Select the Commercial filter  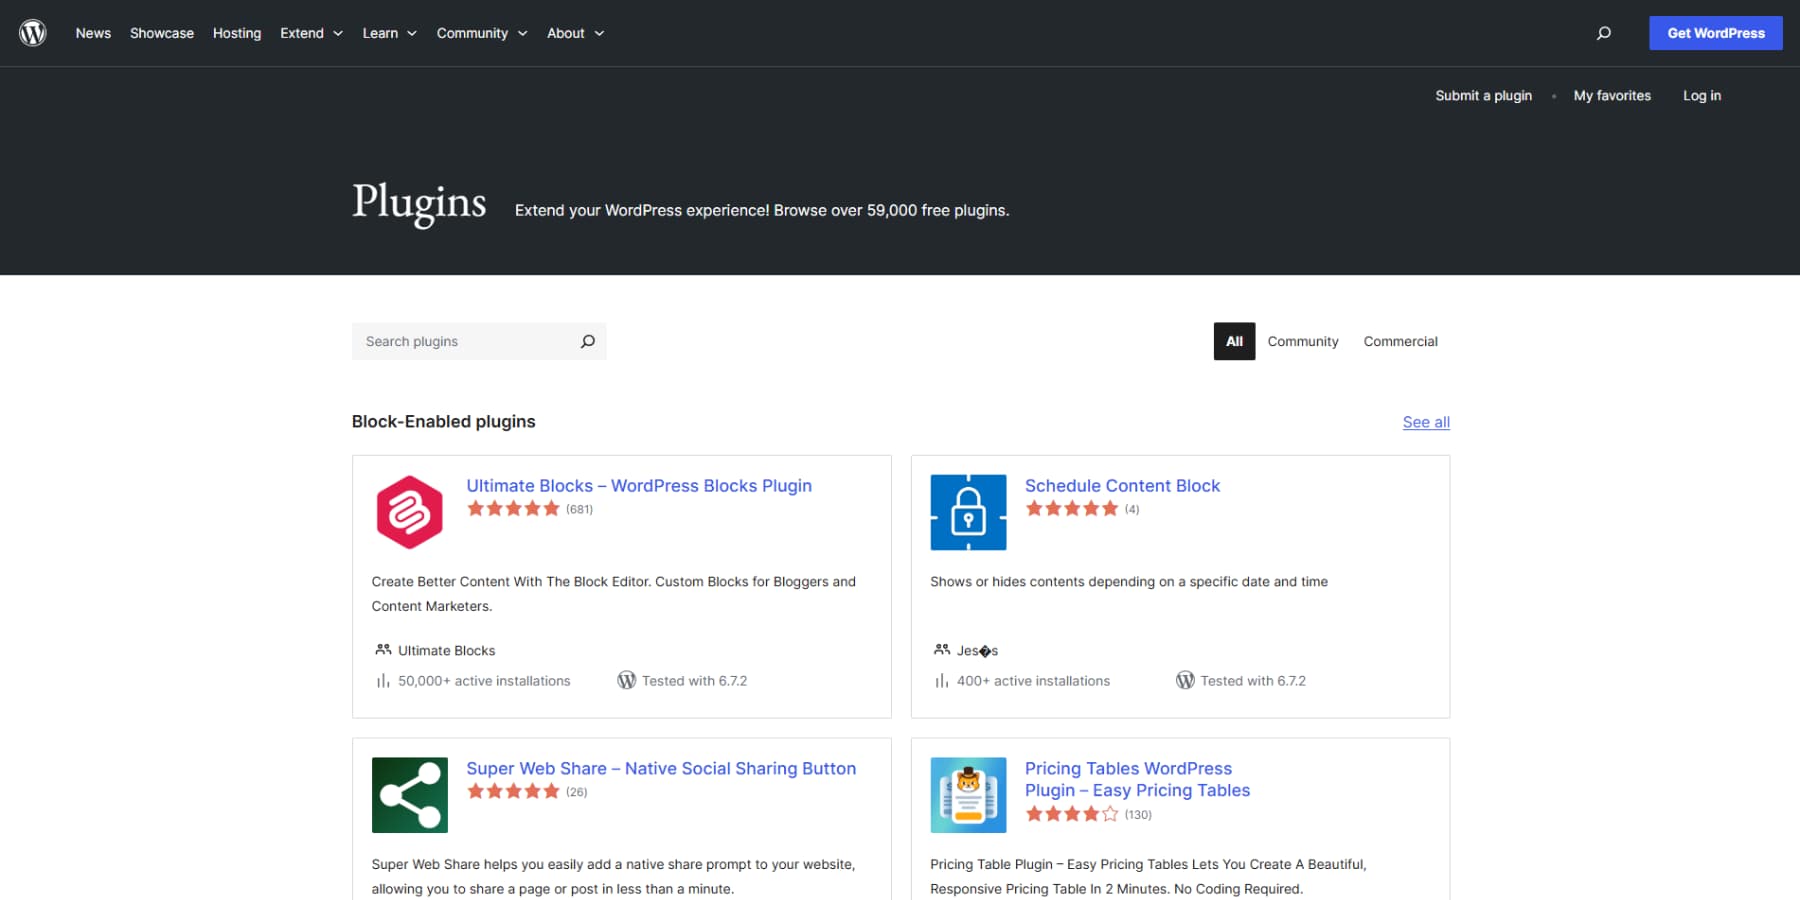click(x=1400, y=341)
